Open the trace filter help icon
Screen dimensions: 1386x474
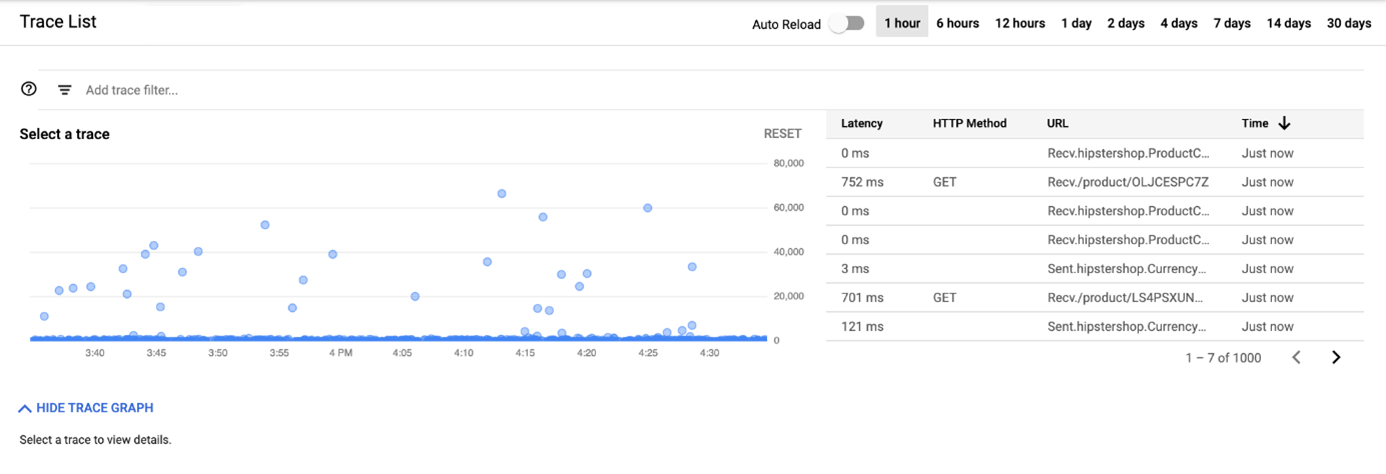29,89
